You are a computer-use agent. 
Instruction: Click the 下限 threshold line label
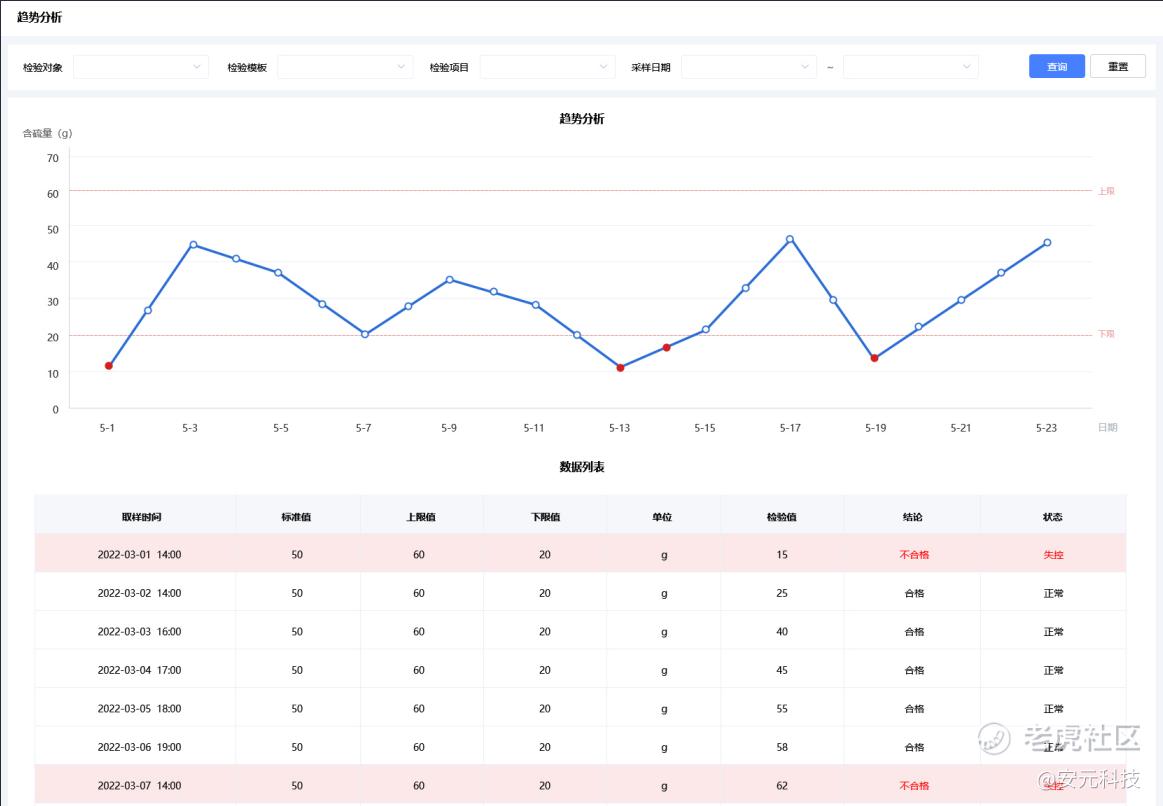pyautogui.click(x=1106, y=334)
